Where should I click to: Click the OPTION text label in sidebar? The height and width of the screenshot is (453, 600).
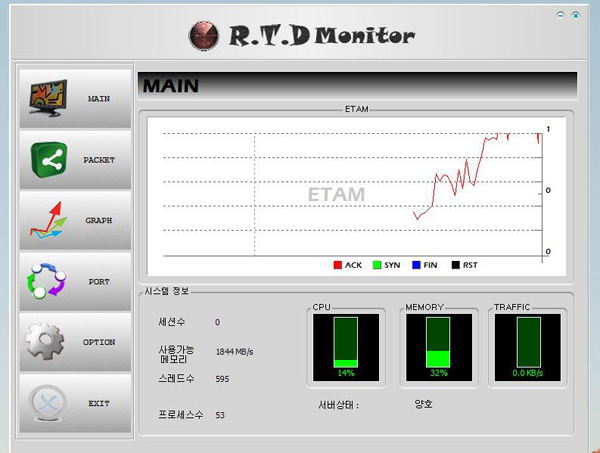(x=99, y=342)
